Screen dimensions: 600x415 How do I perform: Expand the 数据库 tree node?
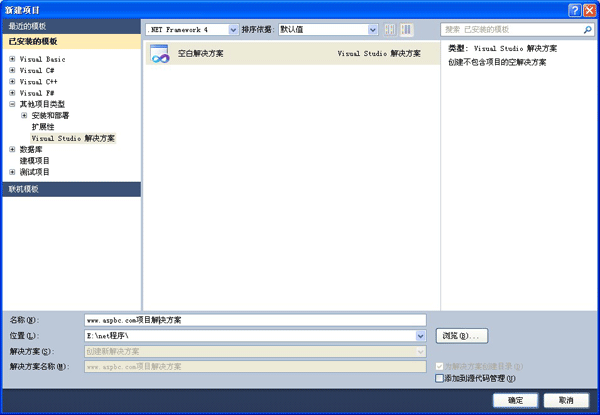[12, 150]
